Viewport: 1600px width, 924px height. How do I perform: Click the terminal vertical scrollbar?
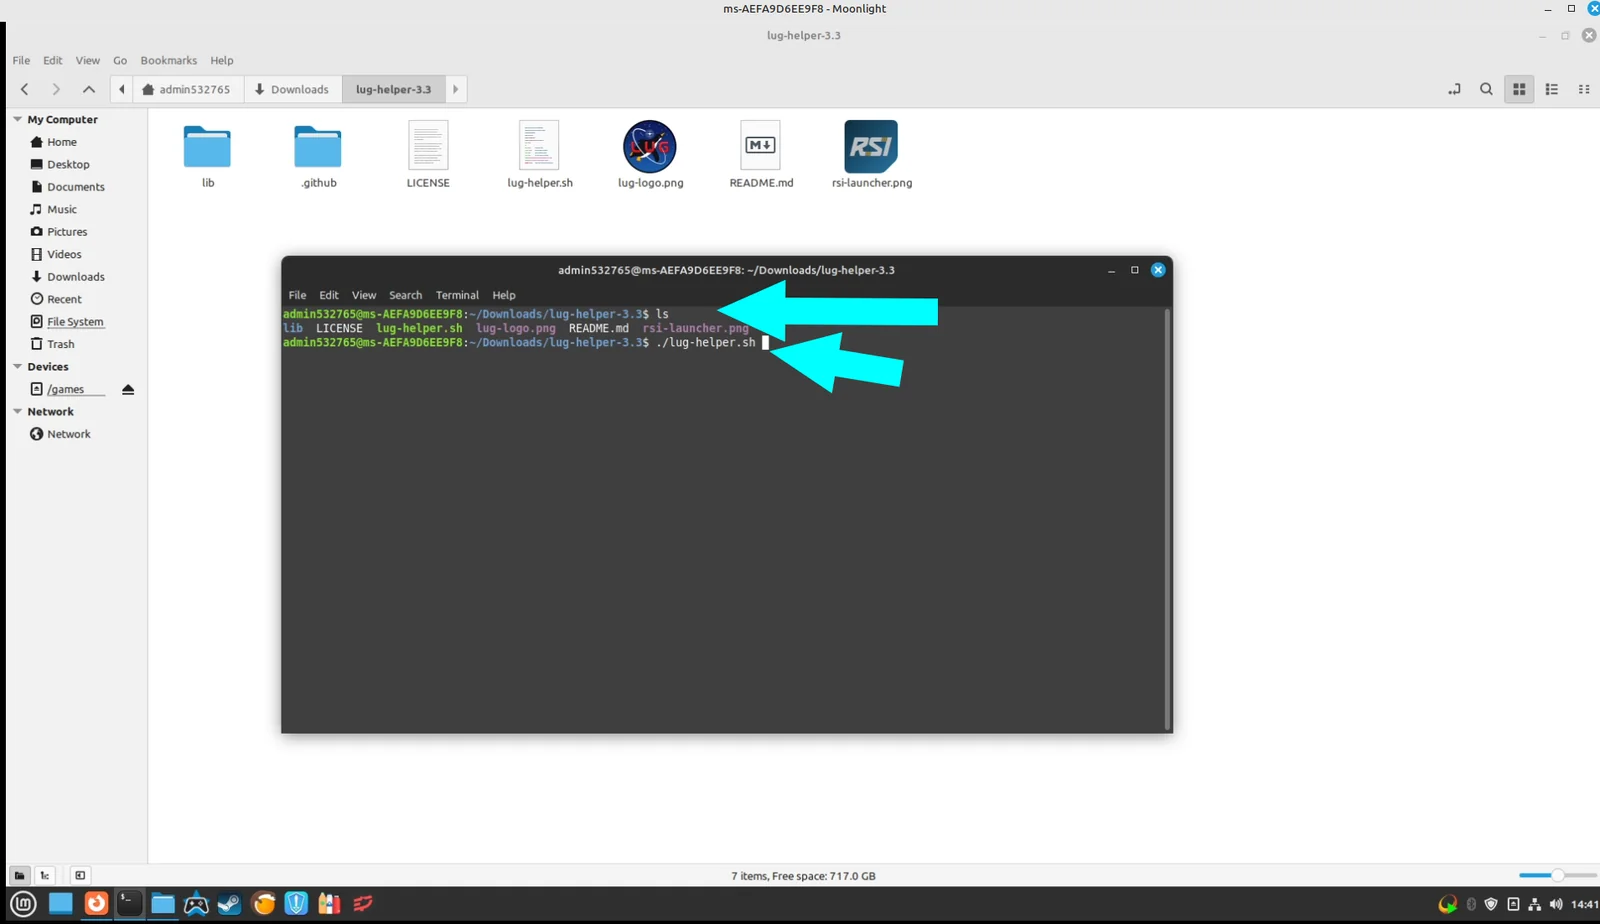pos(1167,518)
